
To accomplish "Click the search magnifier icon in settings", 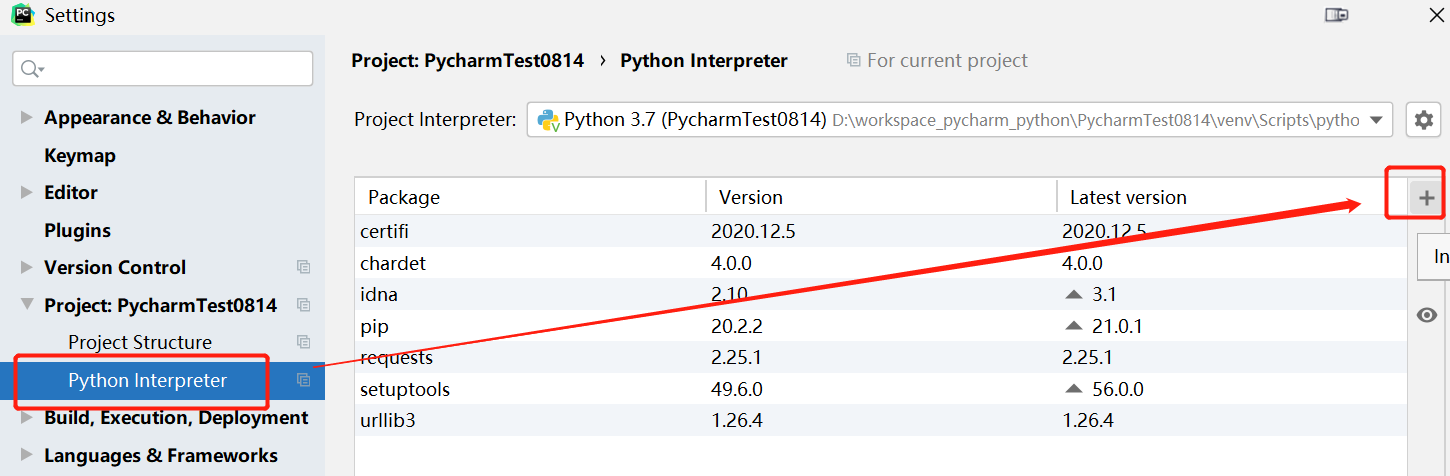I will pos(31,68).
